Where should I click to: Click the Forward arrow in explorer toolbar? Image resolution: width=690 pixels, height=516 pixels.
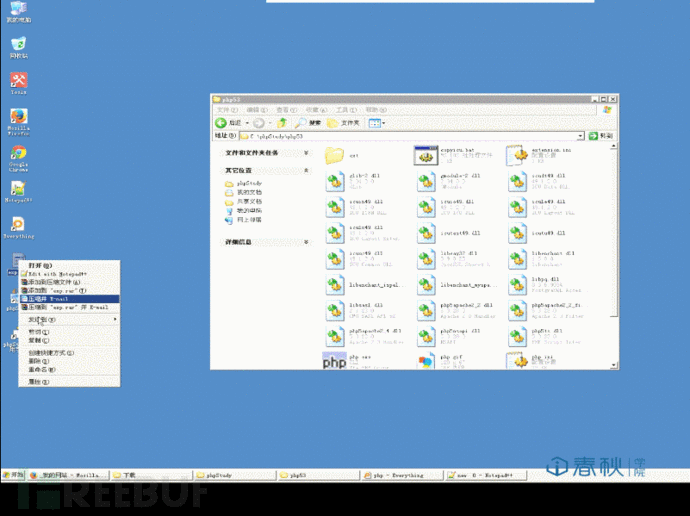pos(259,123)
